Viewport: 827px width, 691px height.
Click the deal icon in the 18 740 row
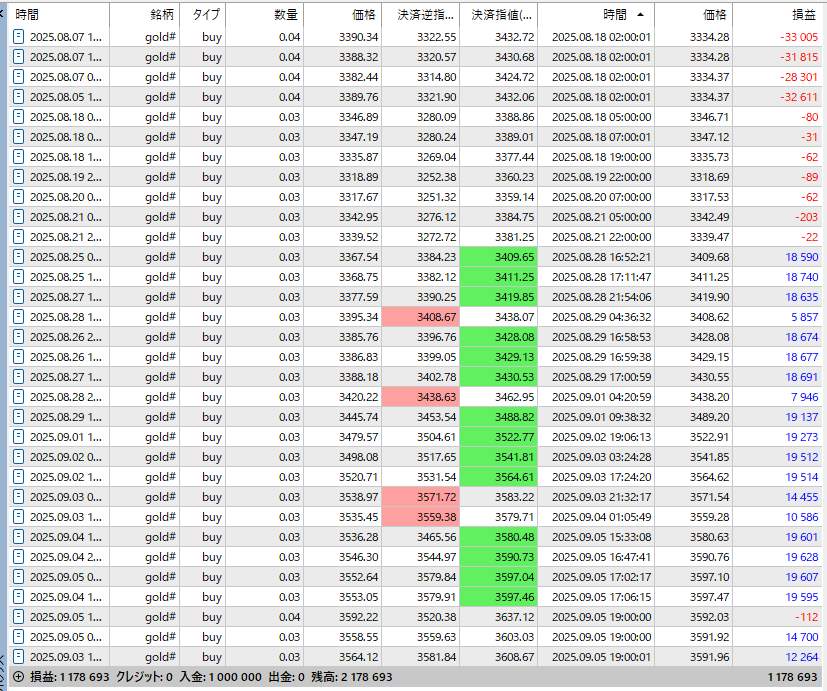click(x=18, y=277)
